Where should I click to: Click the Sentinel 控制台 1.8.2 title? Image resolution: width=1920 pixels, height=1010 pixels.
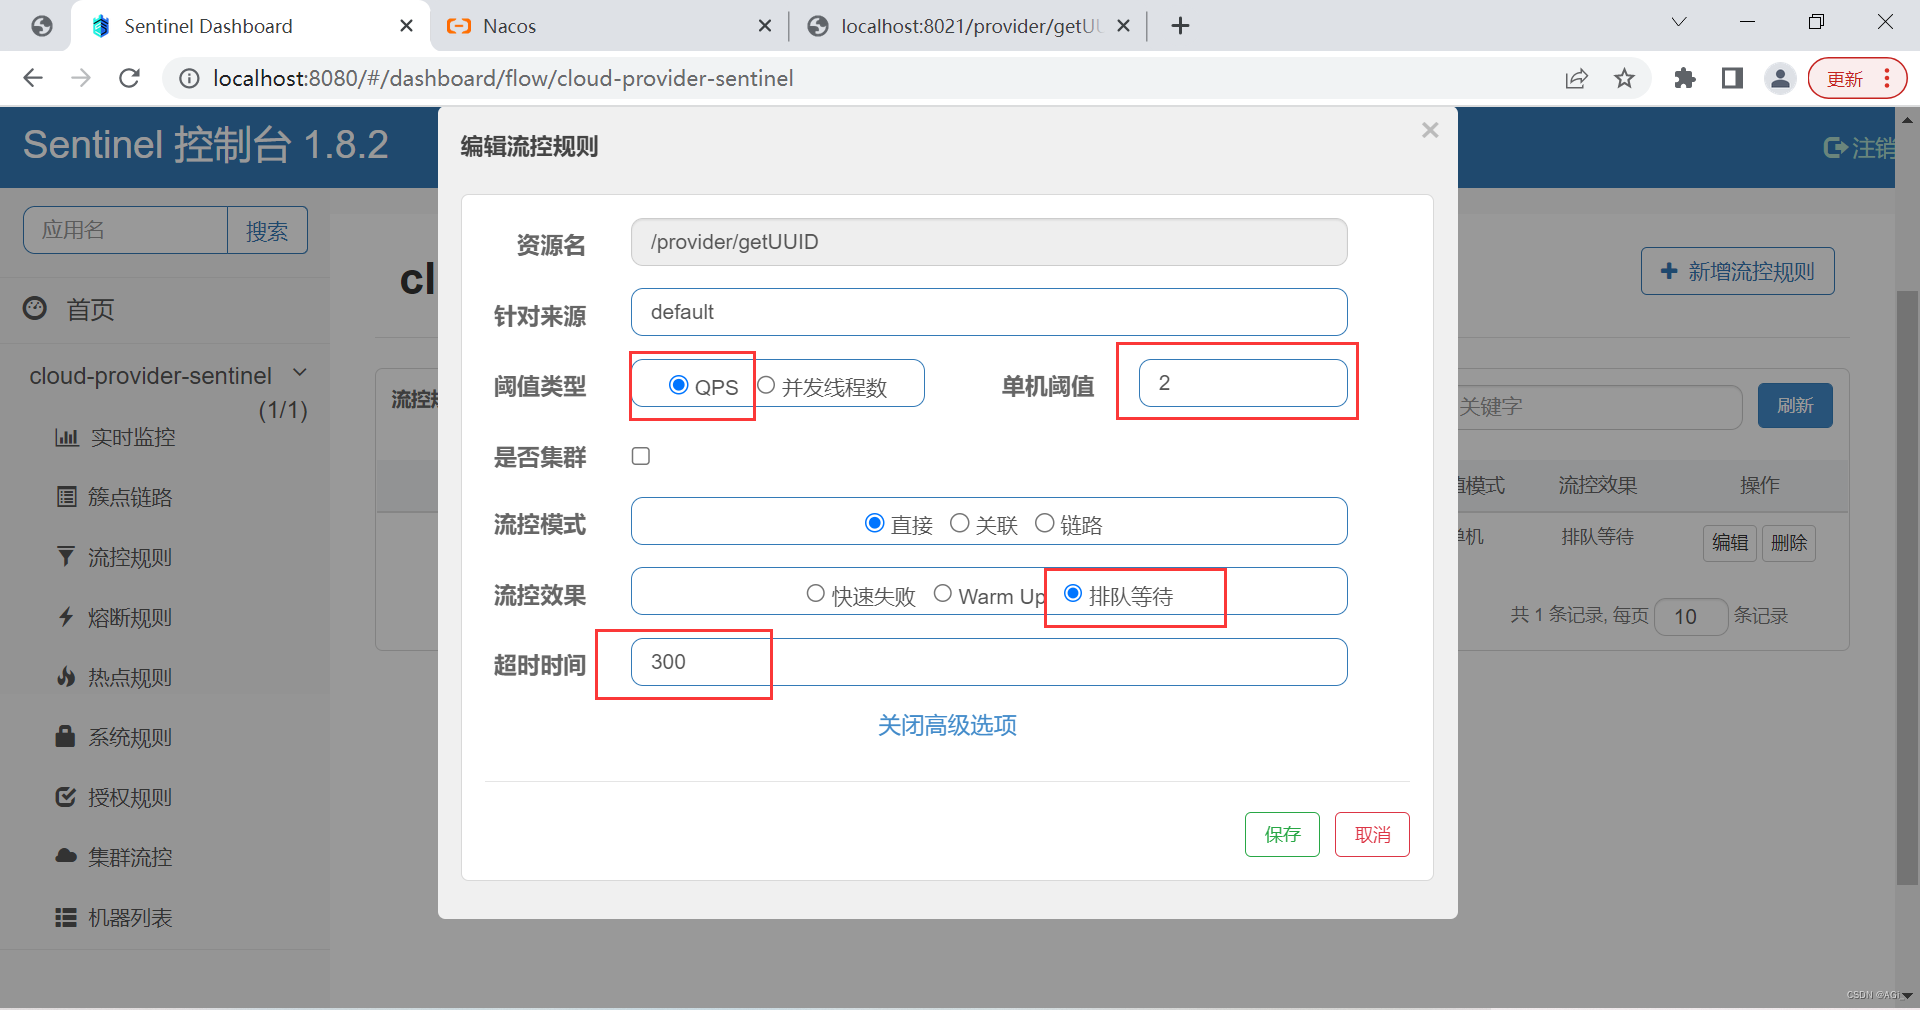[x=206, y=145]
